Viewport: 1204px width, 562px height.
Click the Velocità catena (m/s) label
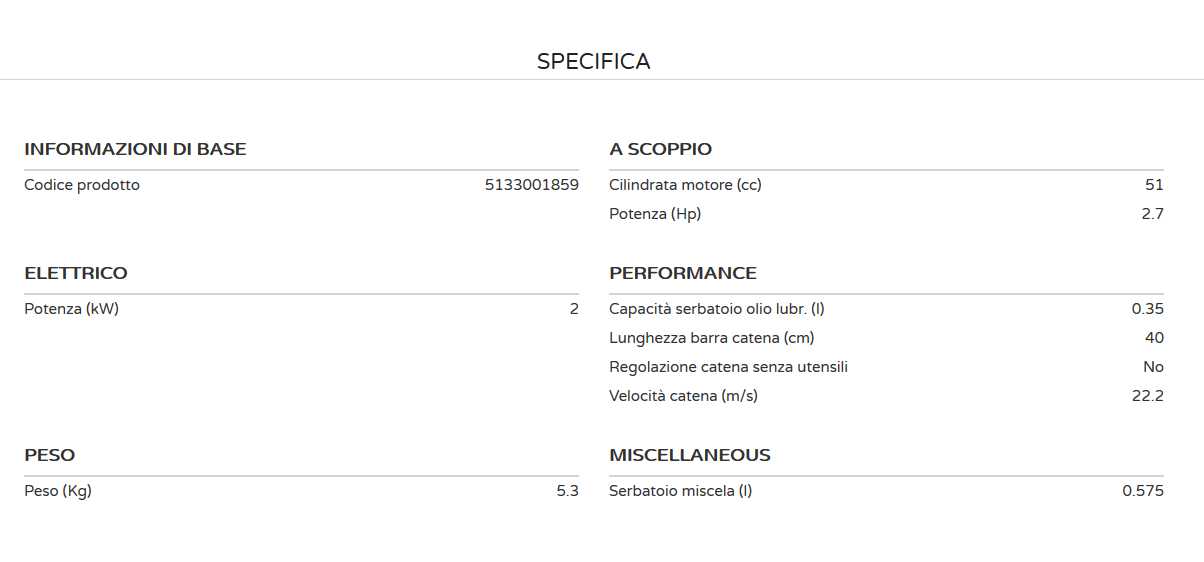point(683,396)
